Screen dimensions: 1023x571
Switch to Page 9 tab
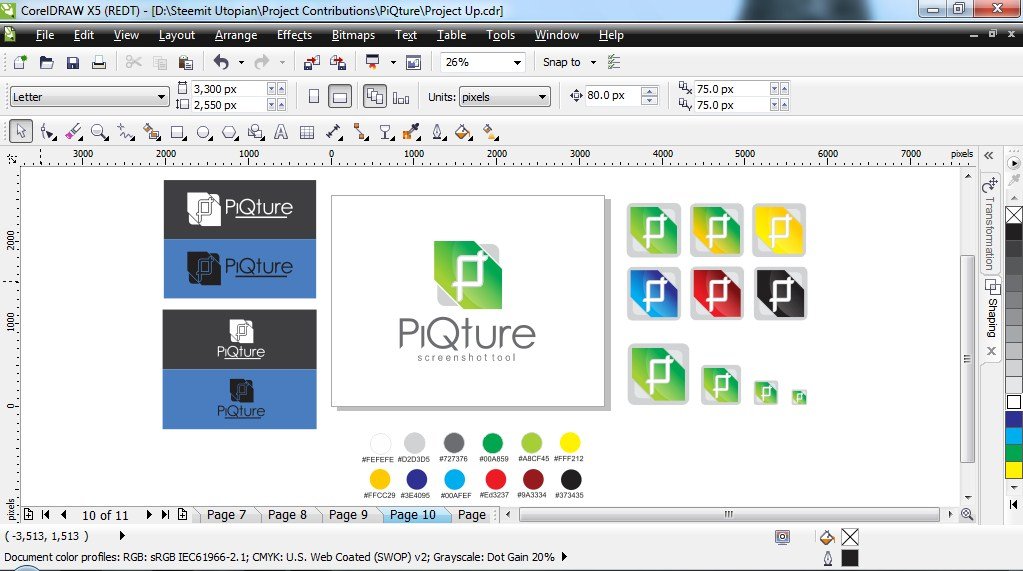tap(348, 515)
